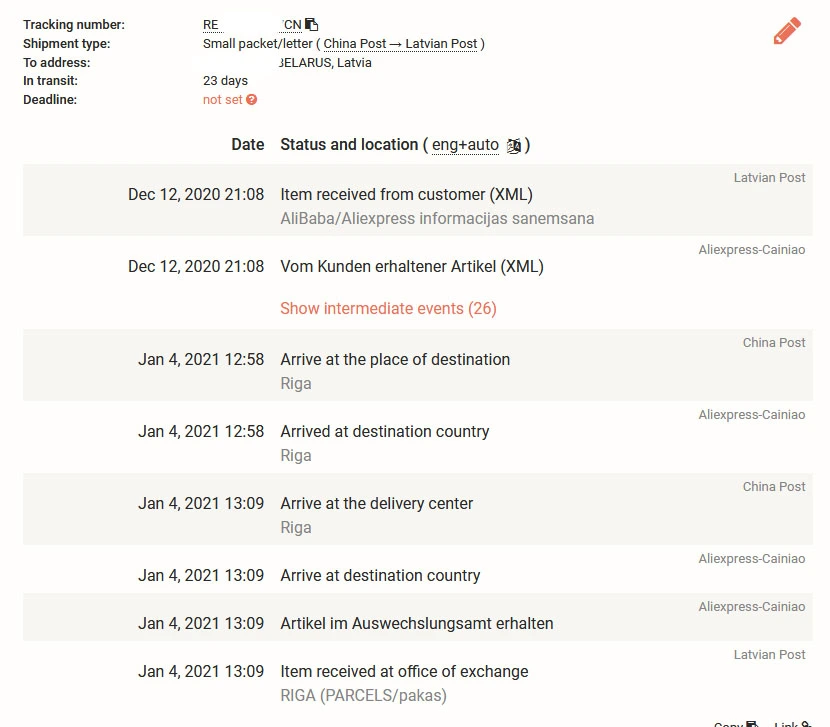Click the deadline question mark help icon
The width and height of the screenshot is (830, 727).
click(251, 100)
